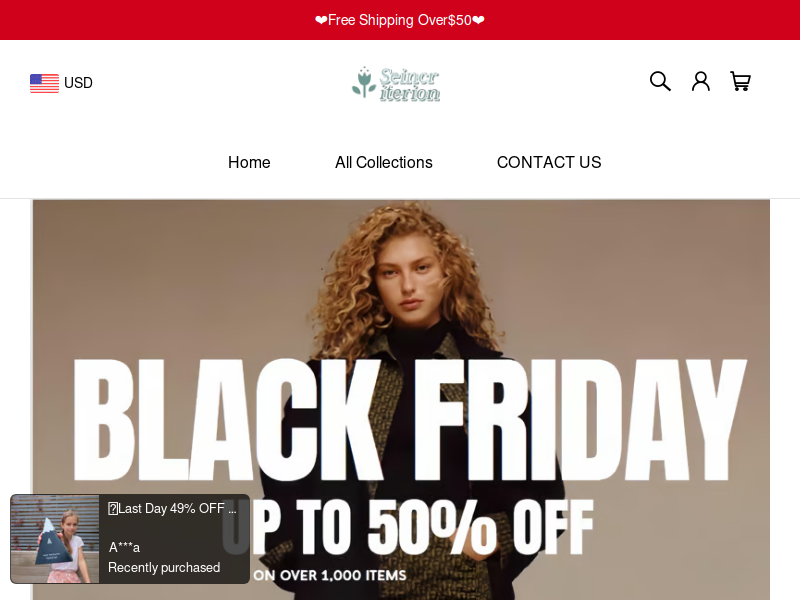Click the Recently purchased notification text
Screen dimensions: 800x600
pyautogui.click(x=164, y=567)
